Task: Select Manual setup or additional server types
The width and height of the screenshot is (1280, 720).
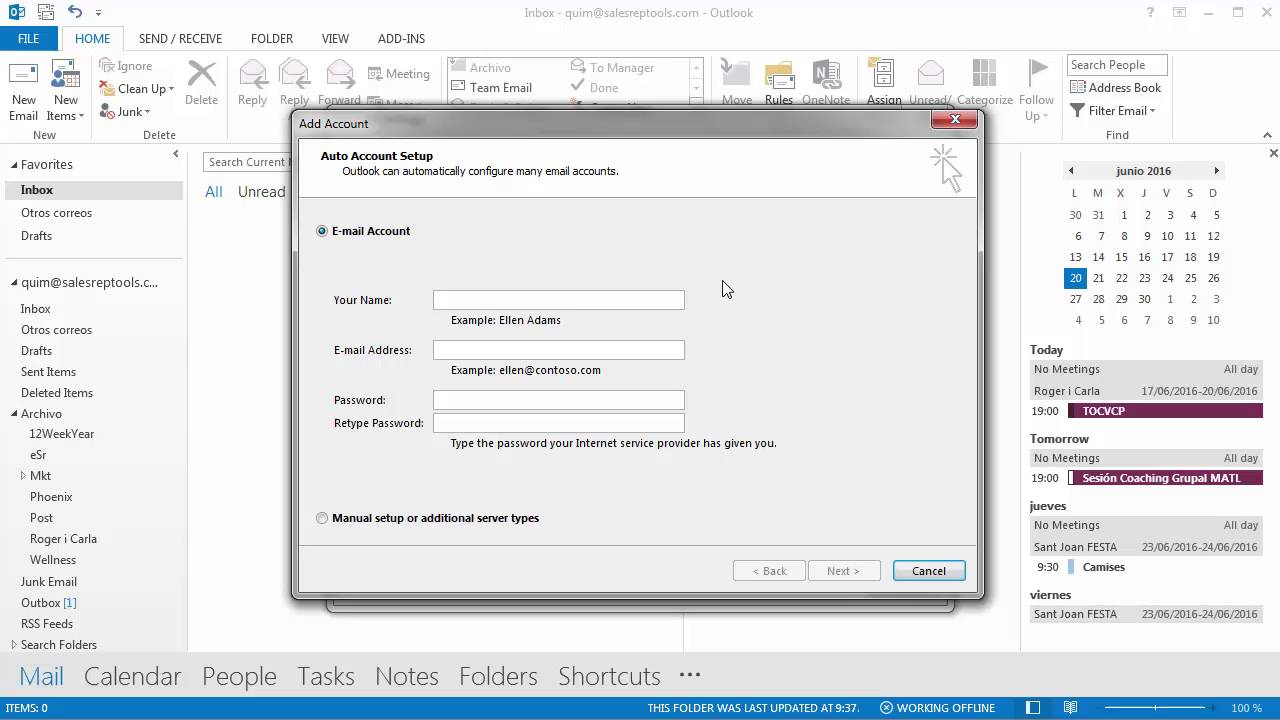Action: click(x=322, y=518)
